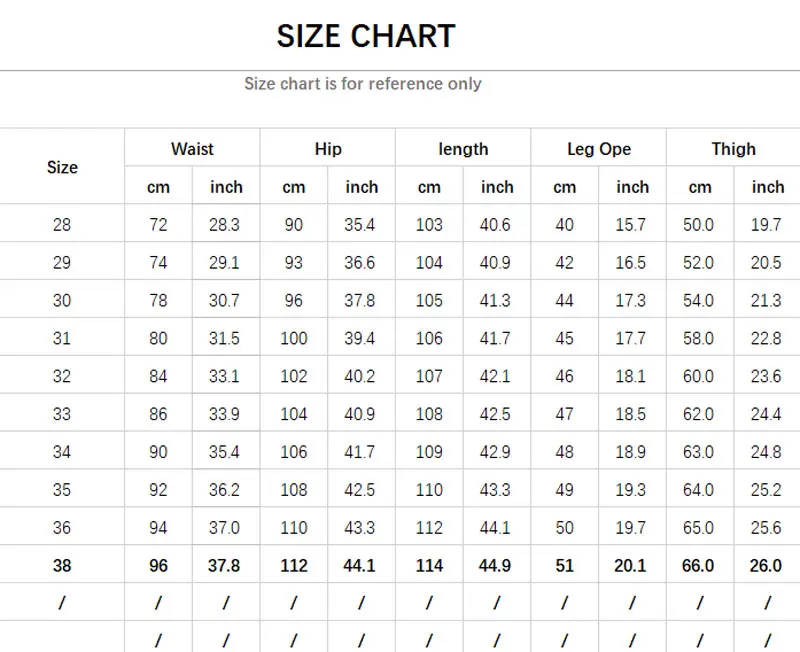Click the Hip column header
Image resolution: width=800 pixels, height=652 pixels.
(x=328, y=149)
